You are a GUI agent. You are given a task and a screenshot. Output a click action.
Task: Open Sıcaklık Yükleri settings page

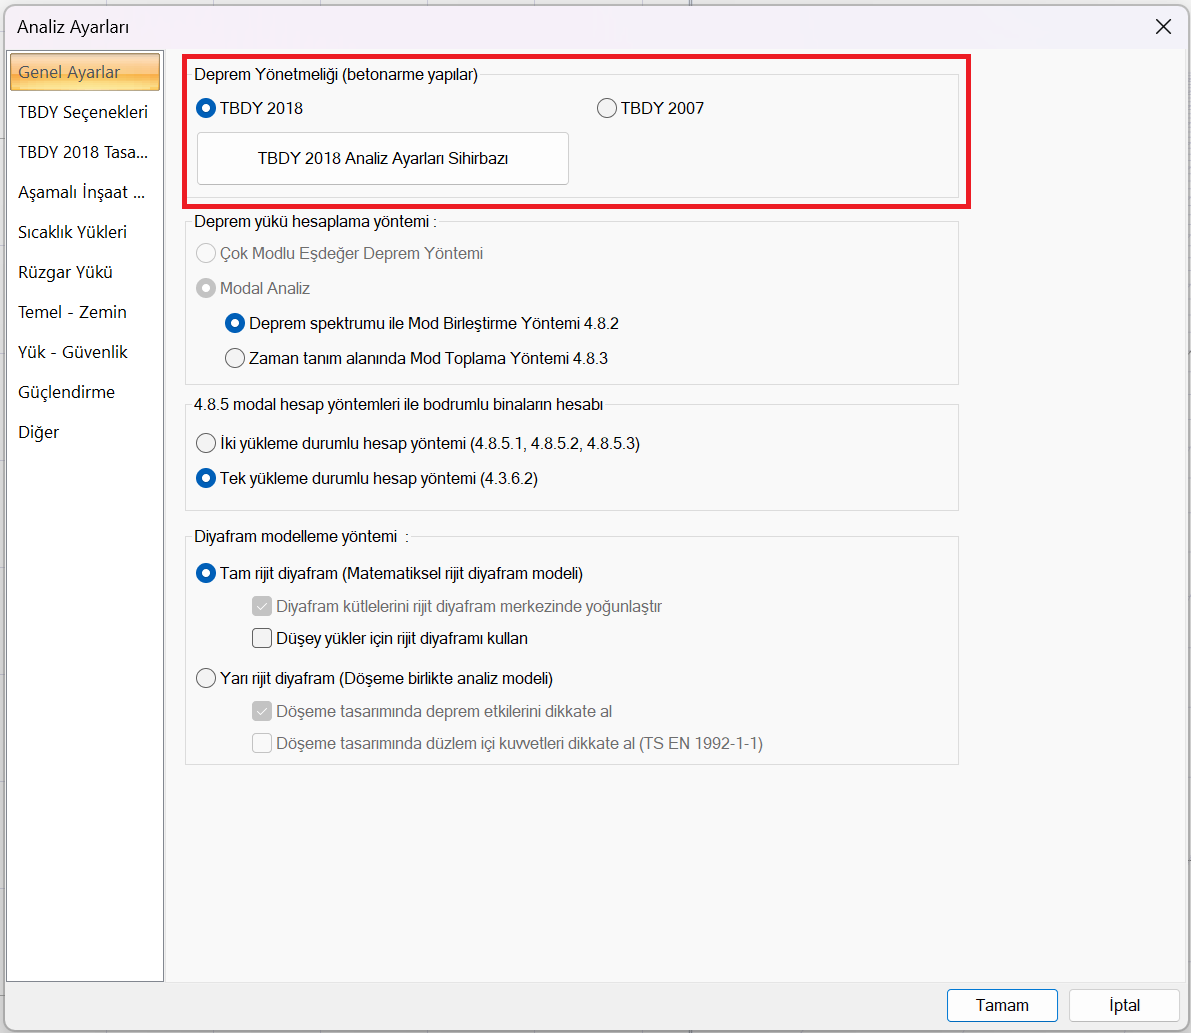(x=73, y=232)
